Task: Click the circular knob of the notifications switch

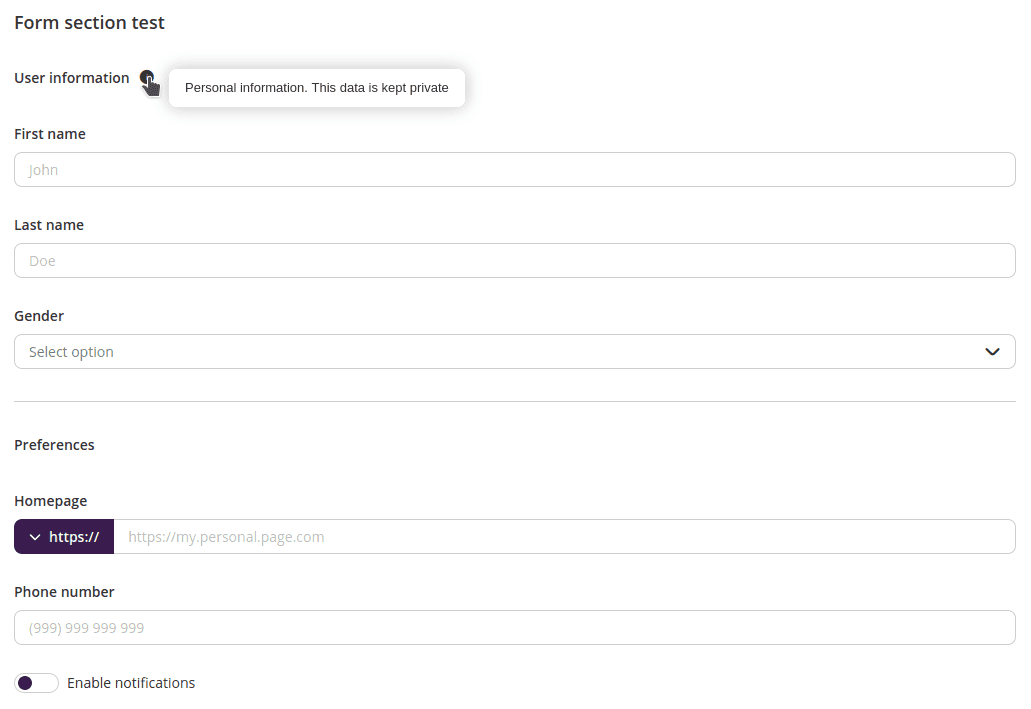Action: (26, 682)
